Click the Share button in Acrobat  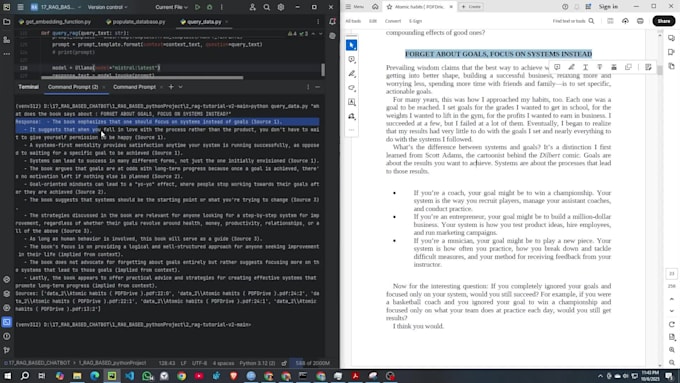[x=664, y=21]
